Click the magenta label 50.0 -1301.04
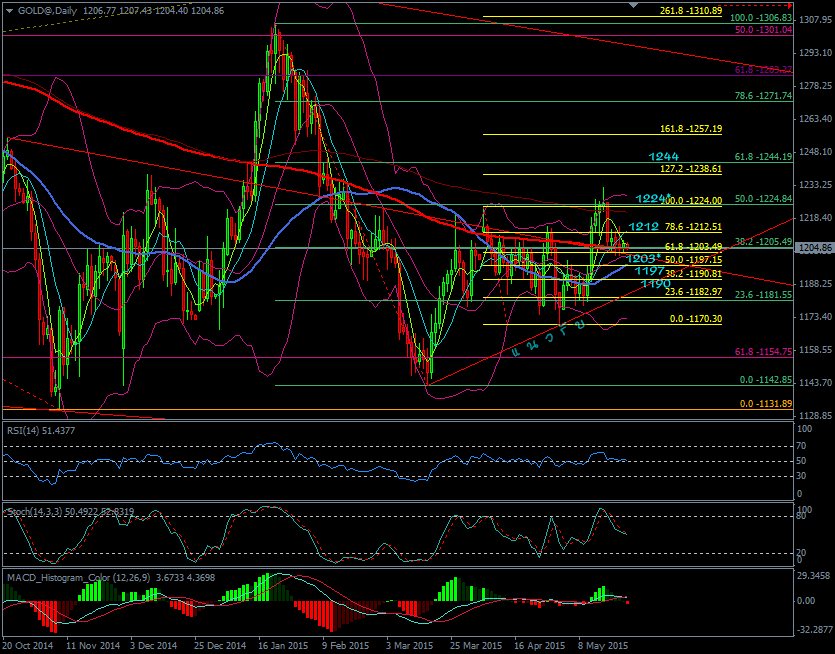 [764, 30]
